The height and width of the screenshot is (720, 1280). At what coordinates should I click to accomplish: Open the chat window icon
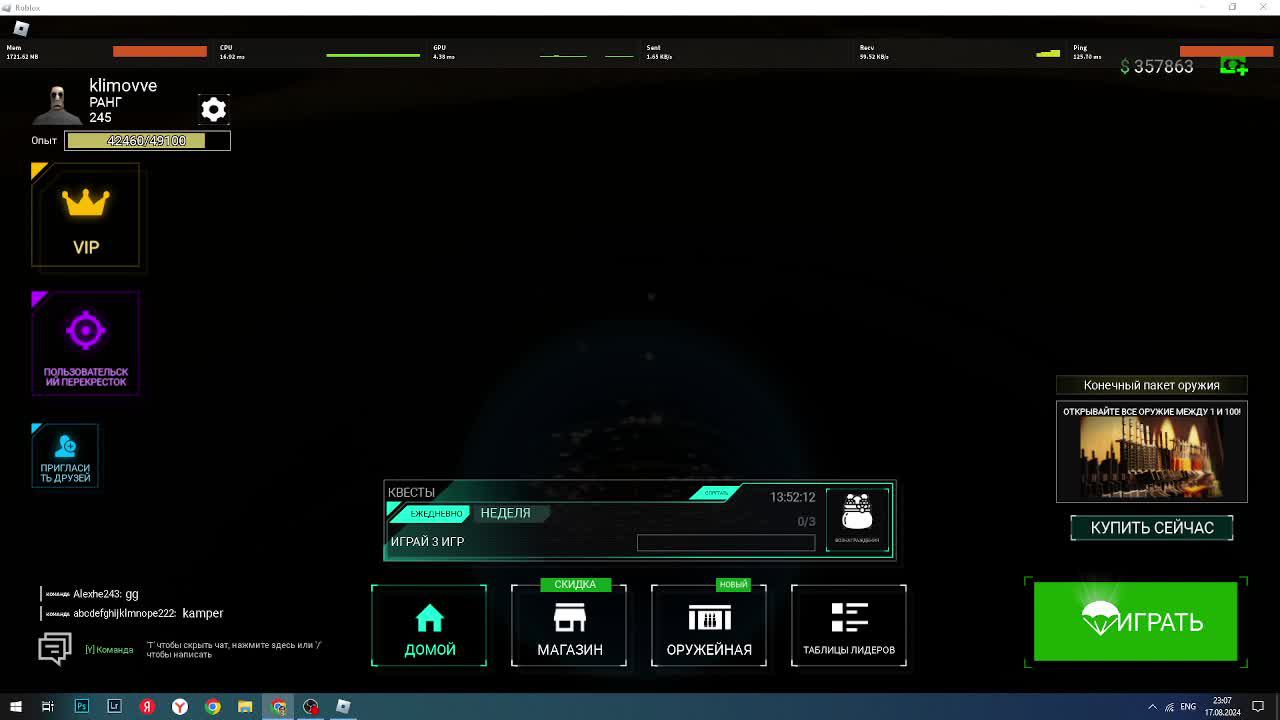[55, 649]
